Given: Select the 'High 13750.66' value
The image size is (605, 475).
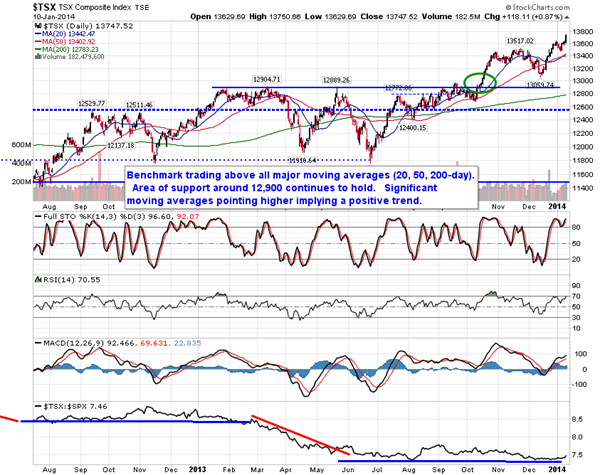Looking at the screenshot, I should (x=275, y=17).
